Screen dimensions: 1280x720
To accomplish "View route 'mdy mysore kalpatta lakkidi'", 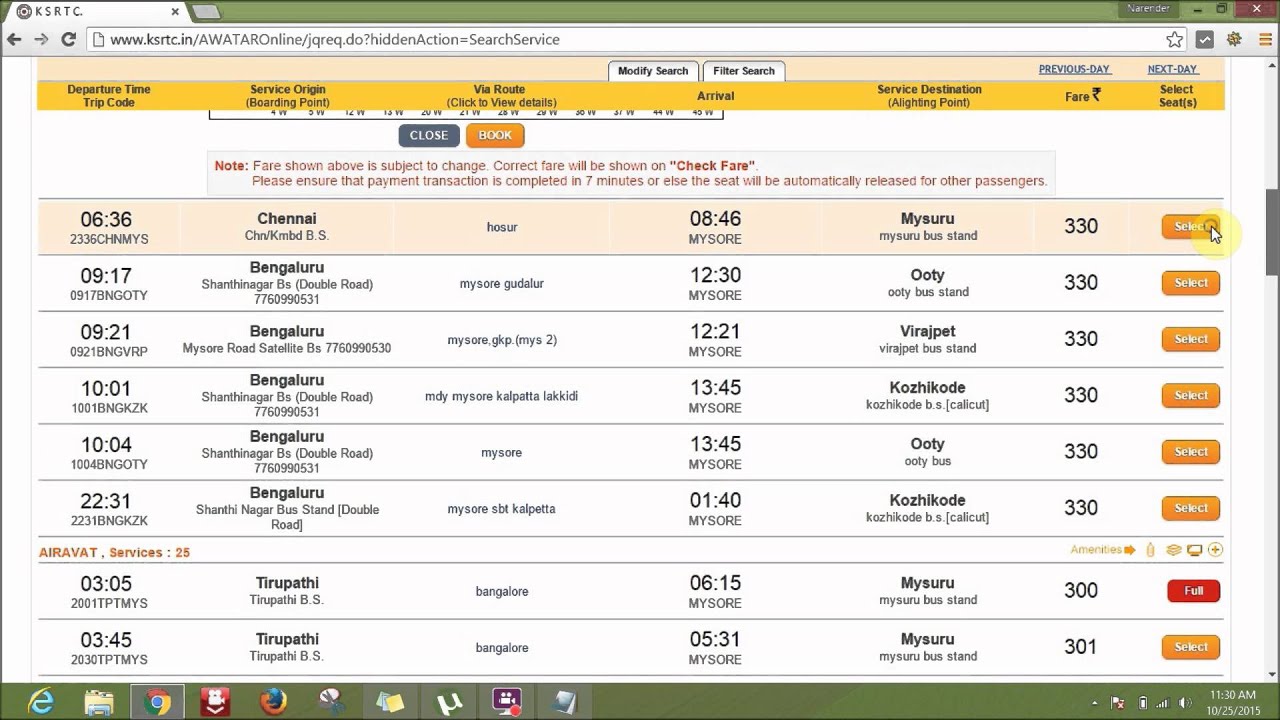I will point(502,396).
